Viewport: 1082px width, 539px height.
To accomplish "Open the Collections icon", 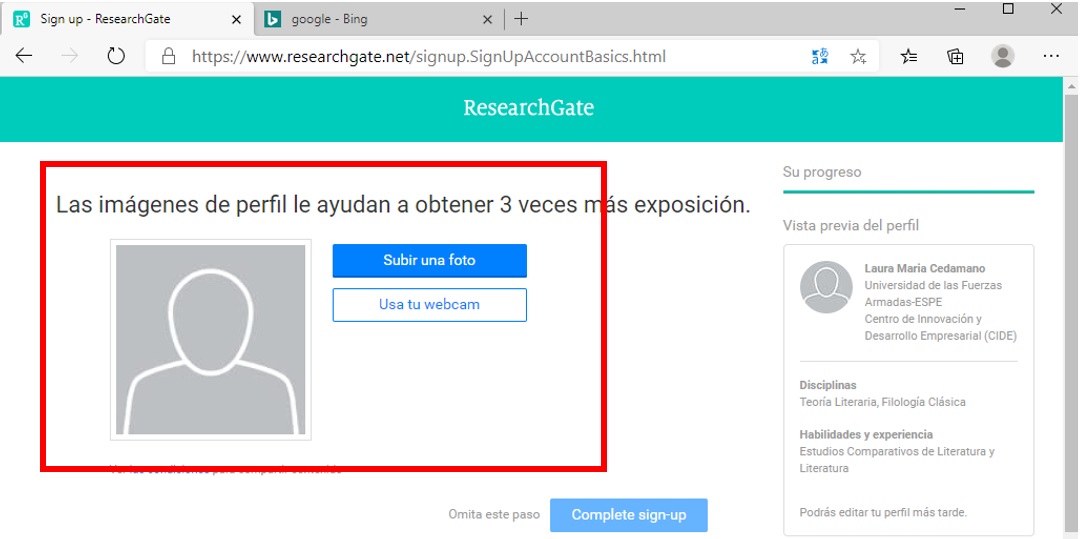I will click(955, 57).
